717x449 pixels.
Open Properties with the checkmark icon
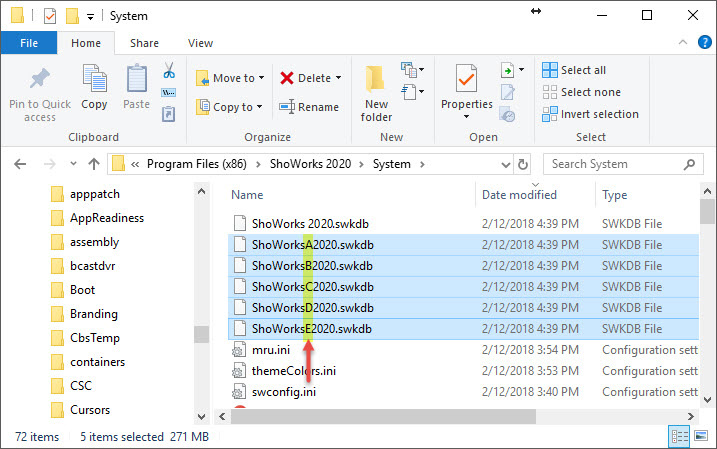coord(466,79)
